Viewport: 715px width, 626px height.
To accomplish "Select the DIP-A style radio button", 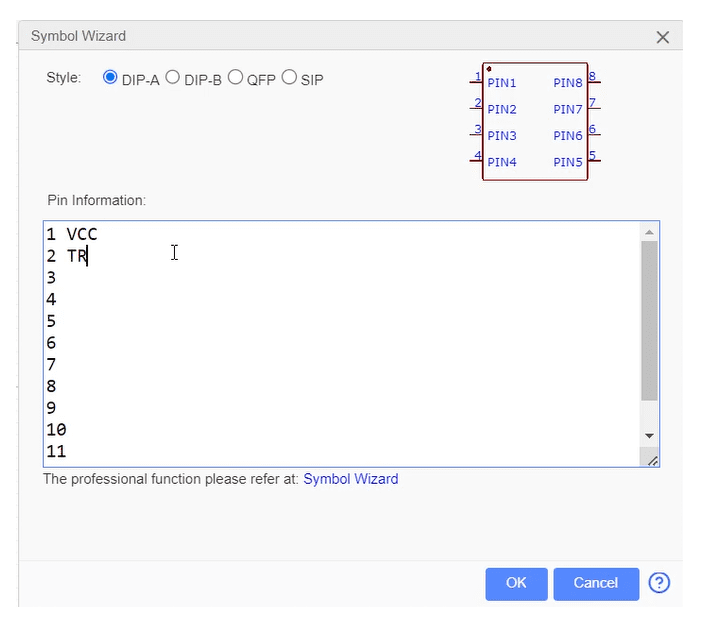I will [x=110, y=78].
